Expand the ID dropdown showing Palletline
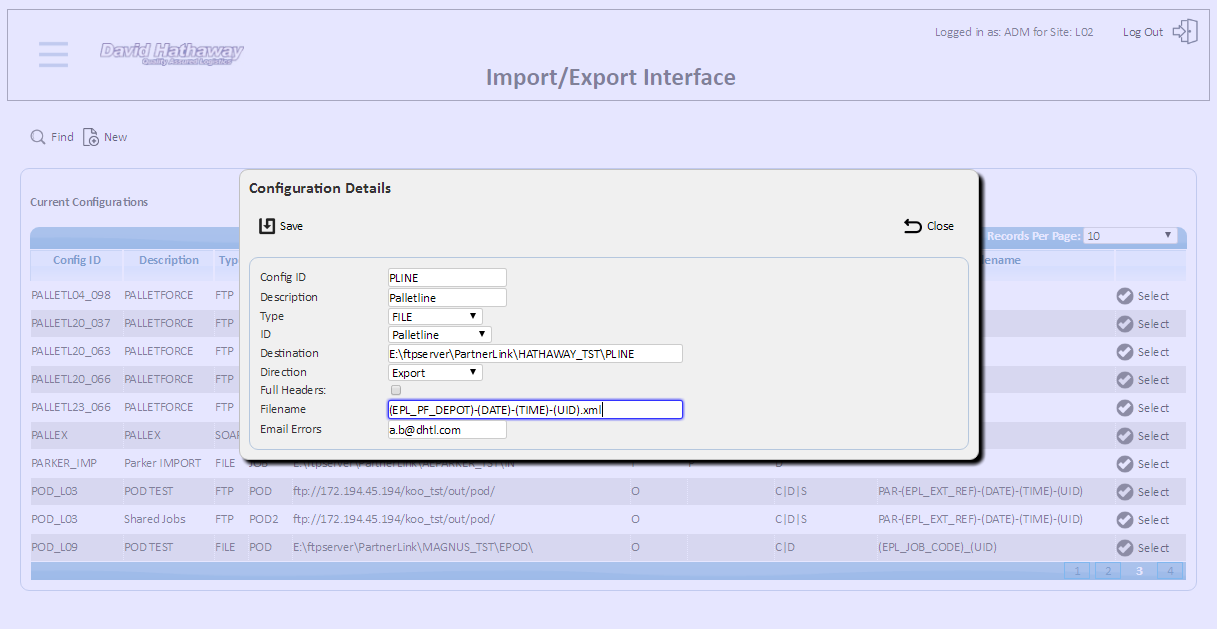The height and width of the screenshot is (629, 1217). coord(440,335)
